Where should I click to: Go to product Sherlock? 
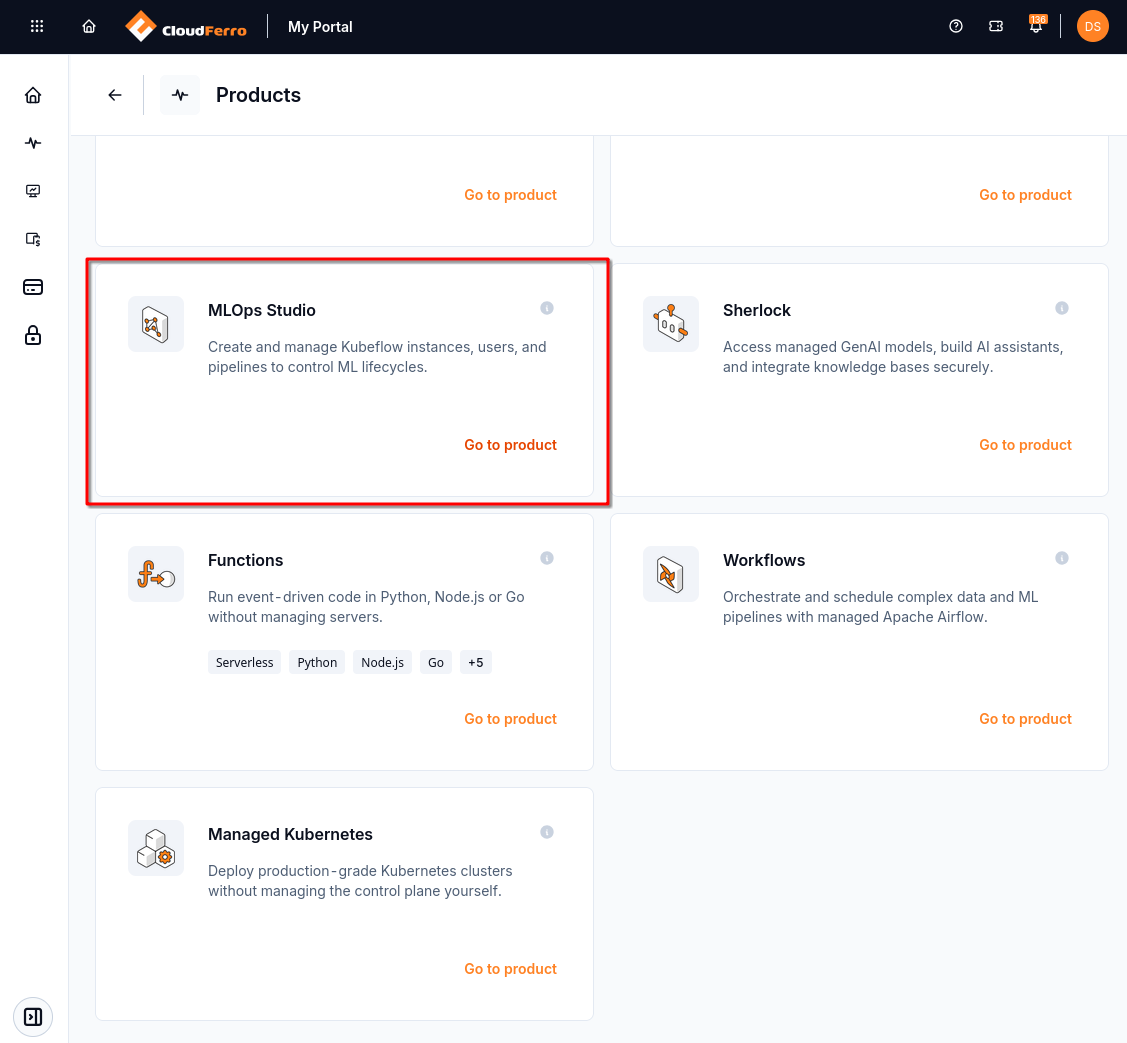tap(1025, 445)
